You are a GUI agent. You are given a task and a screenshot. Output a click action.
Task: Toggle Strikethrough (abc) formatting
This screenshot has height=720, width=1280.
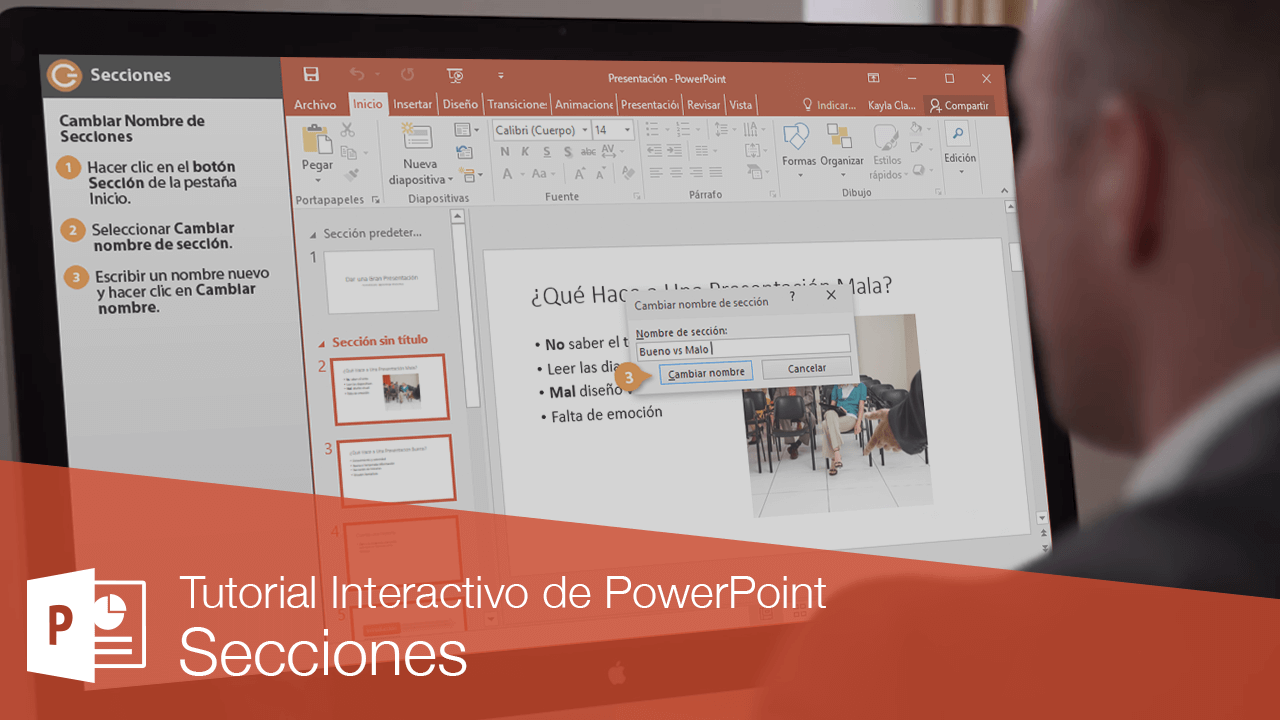[x=588, y=152]
